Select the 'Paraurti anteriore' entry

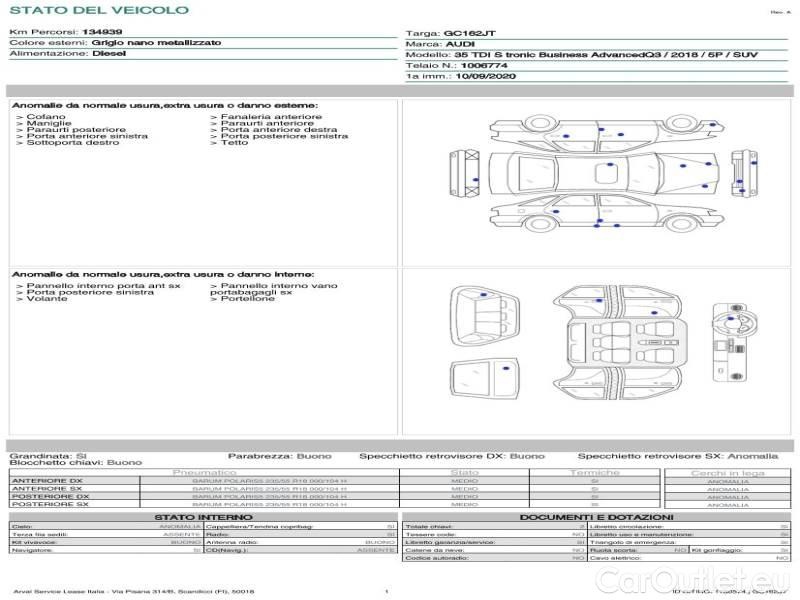262,123
